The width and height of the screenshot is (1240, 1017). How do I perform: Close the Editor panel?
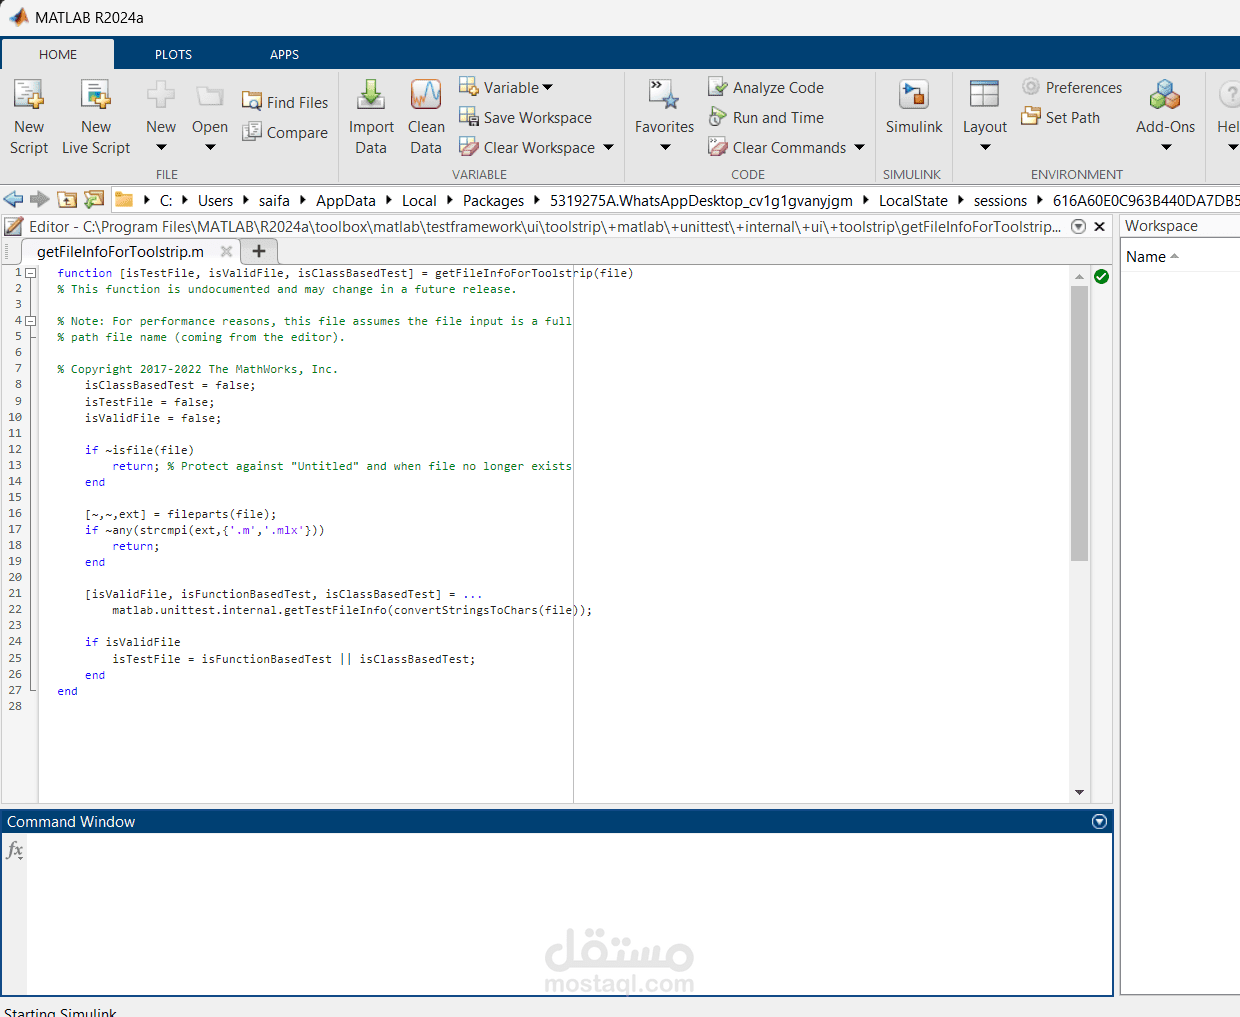pyautogui.click(x=1099, y=226)
